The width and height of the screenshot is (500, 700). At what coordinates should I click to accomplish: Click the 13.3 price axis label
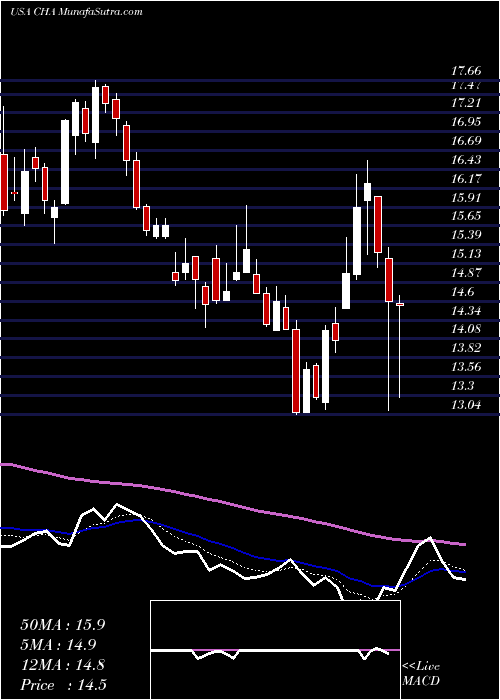(463, 386)
